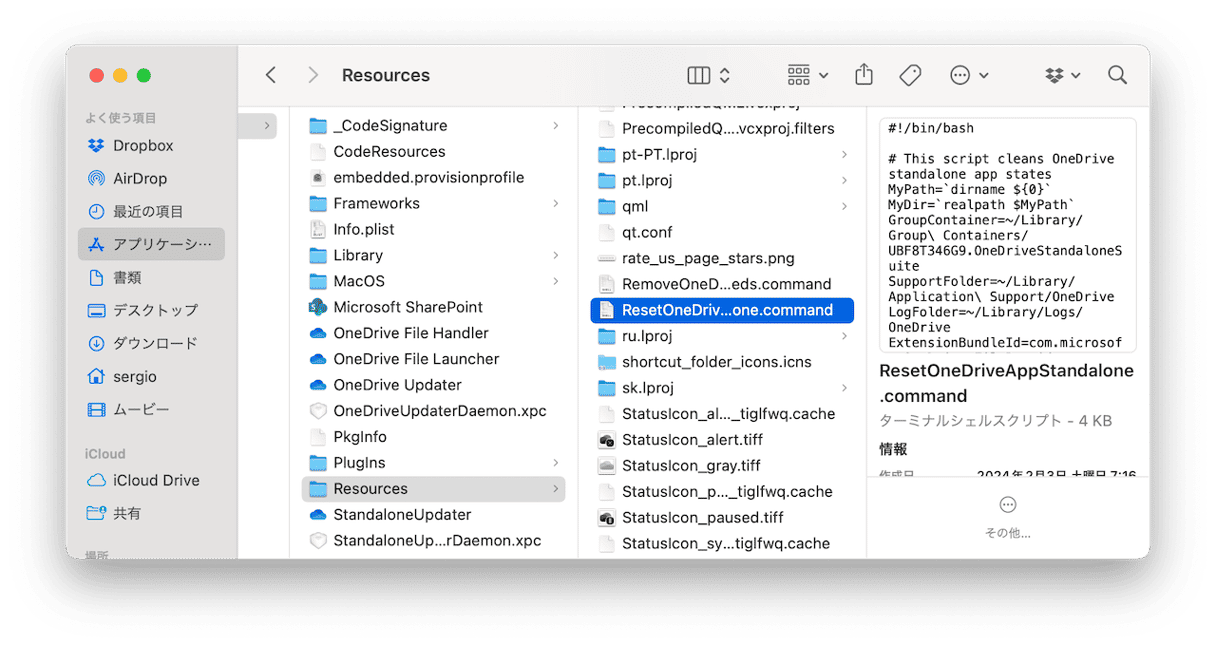
Task: Open Dropbox in the sidebar
Action: [x=151, y=145]
